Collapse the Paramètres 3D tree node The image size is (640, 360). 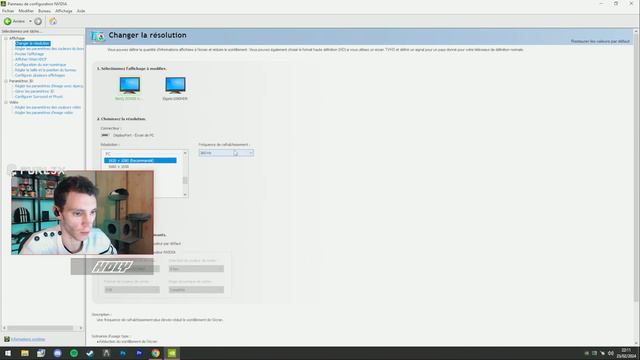click(x=6, y=81)
